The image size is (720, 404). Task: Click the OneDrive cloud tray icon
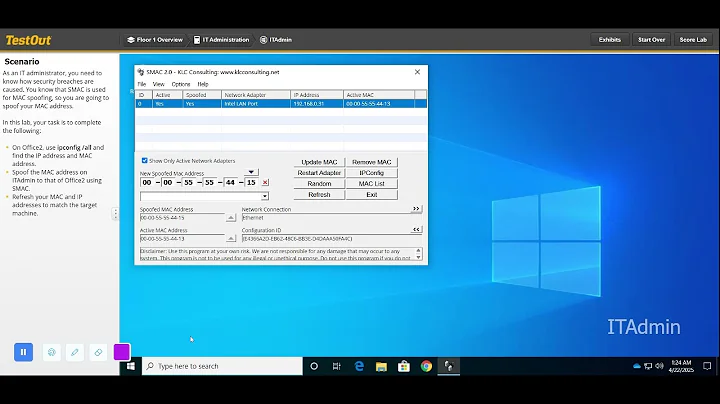click(637, 366)
